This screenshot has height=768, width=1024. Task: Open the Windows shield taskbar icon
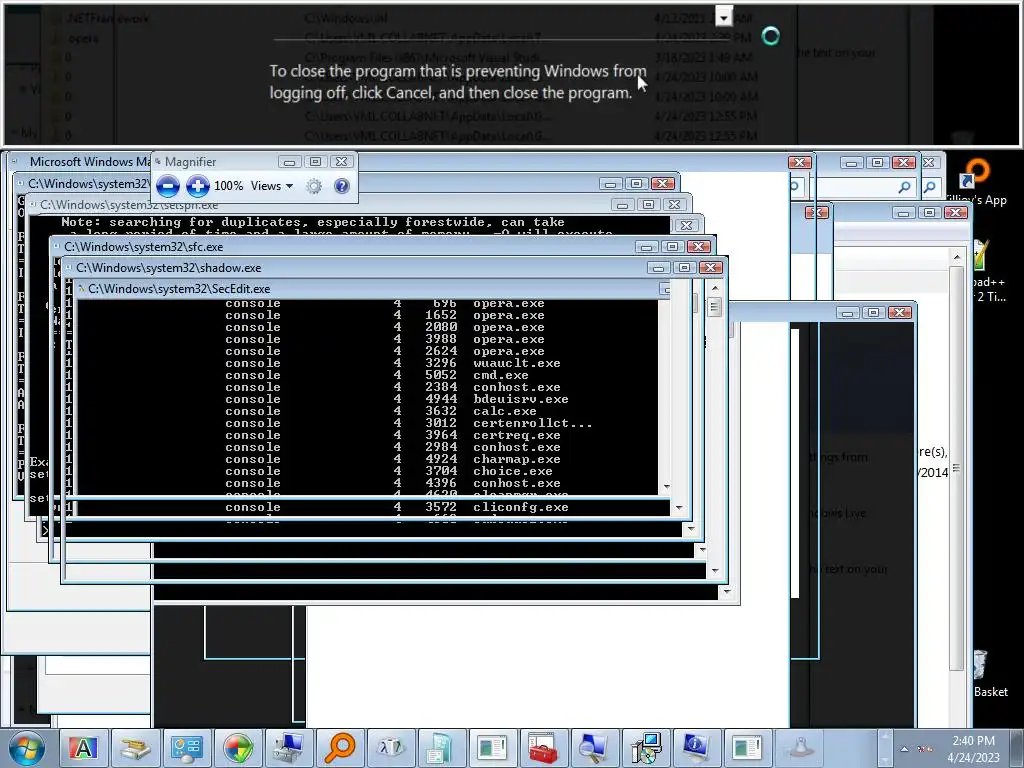click(237, 748)
